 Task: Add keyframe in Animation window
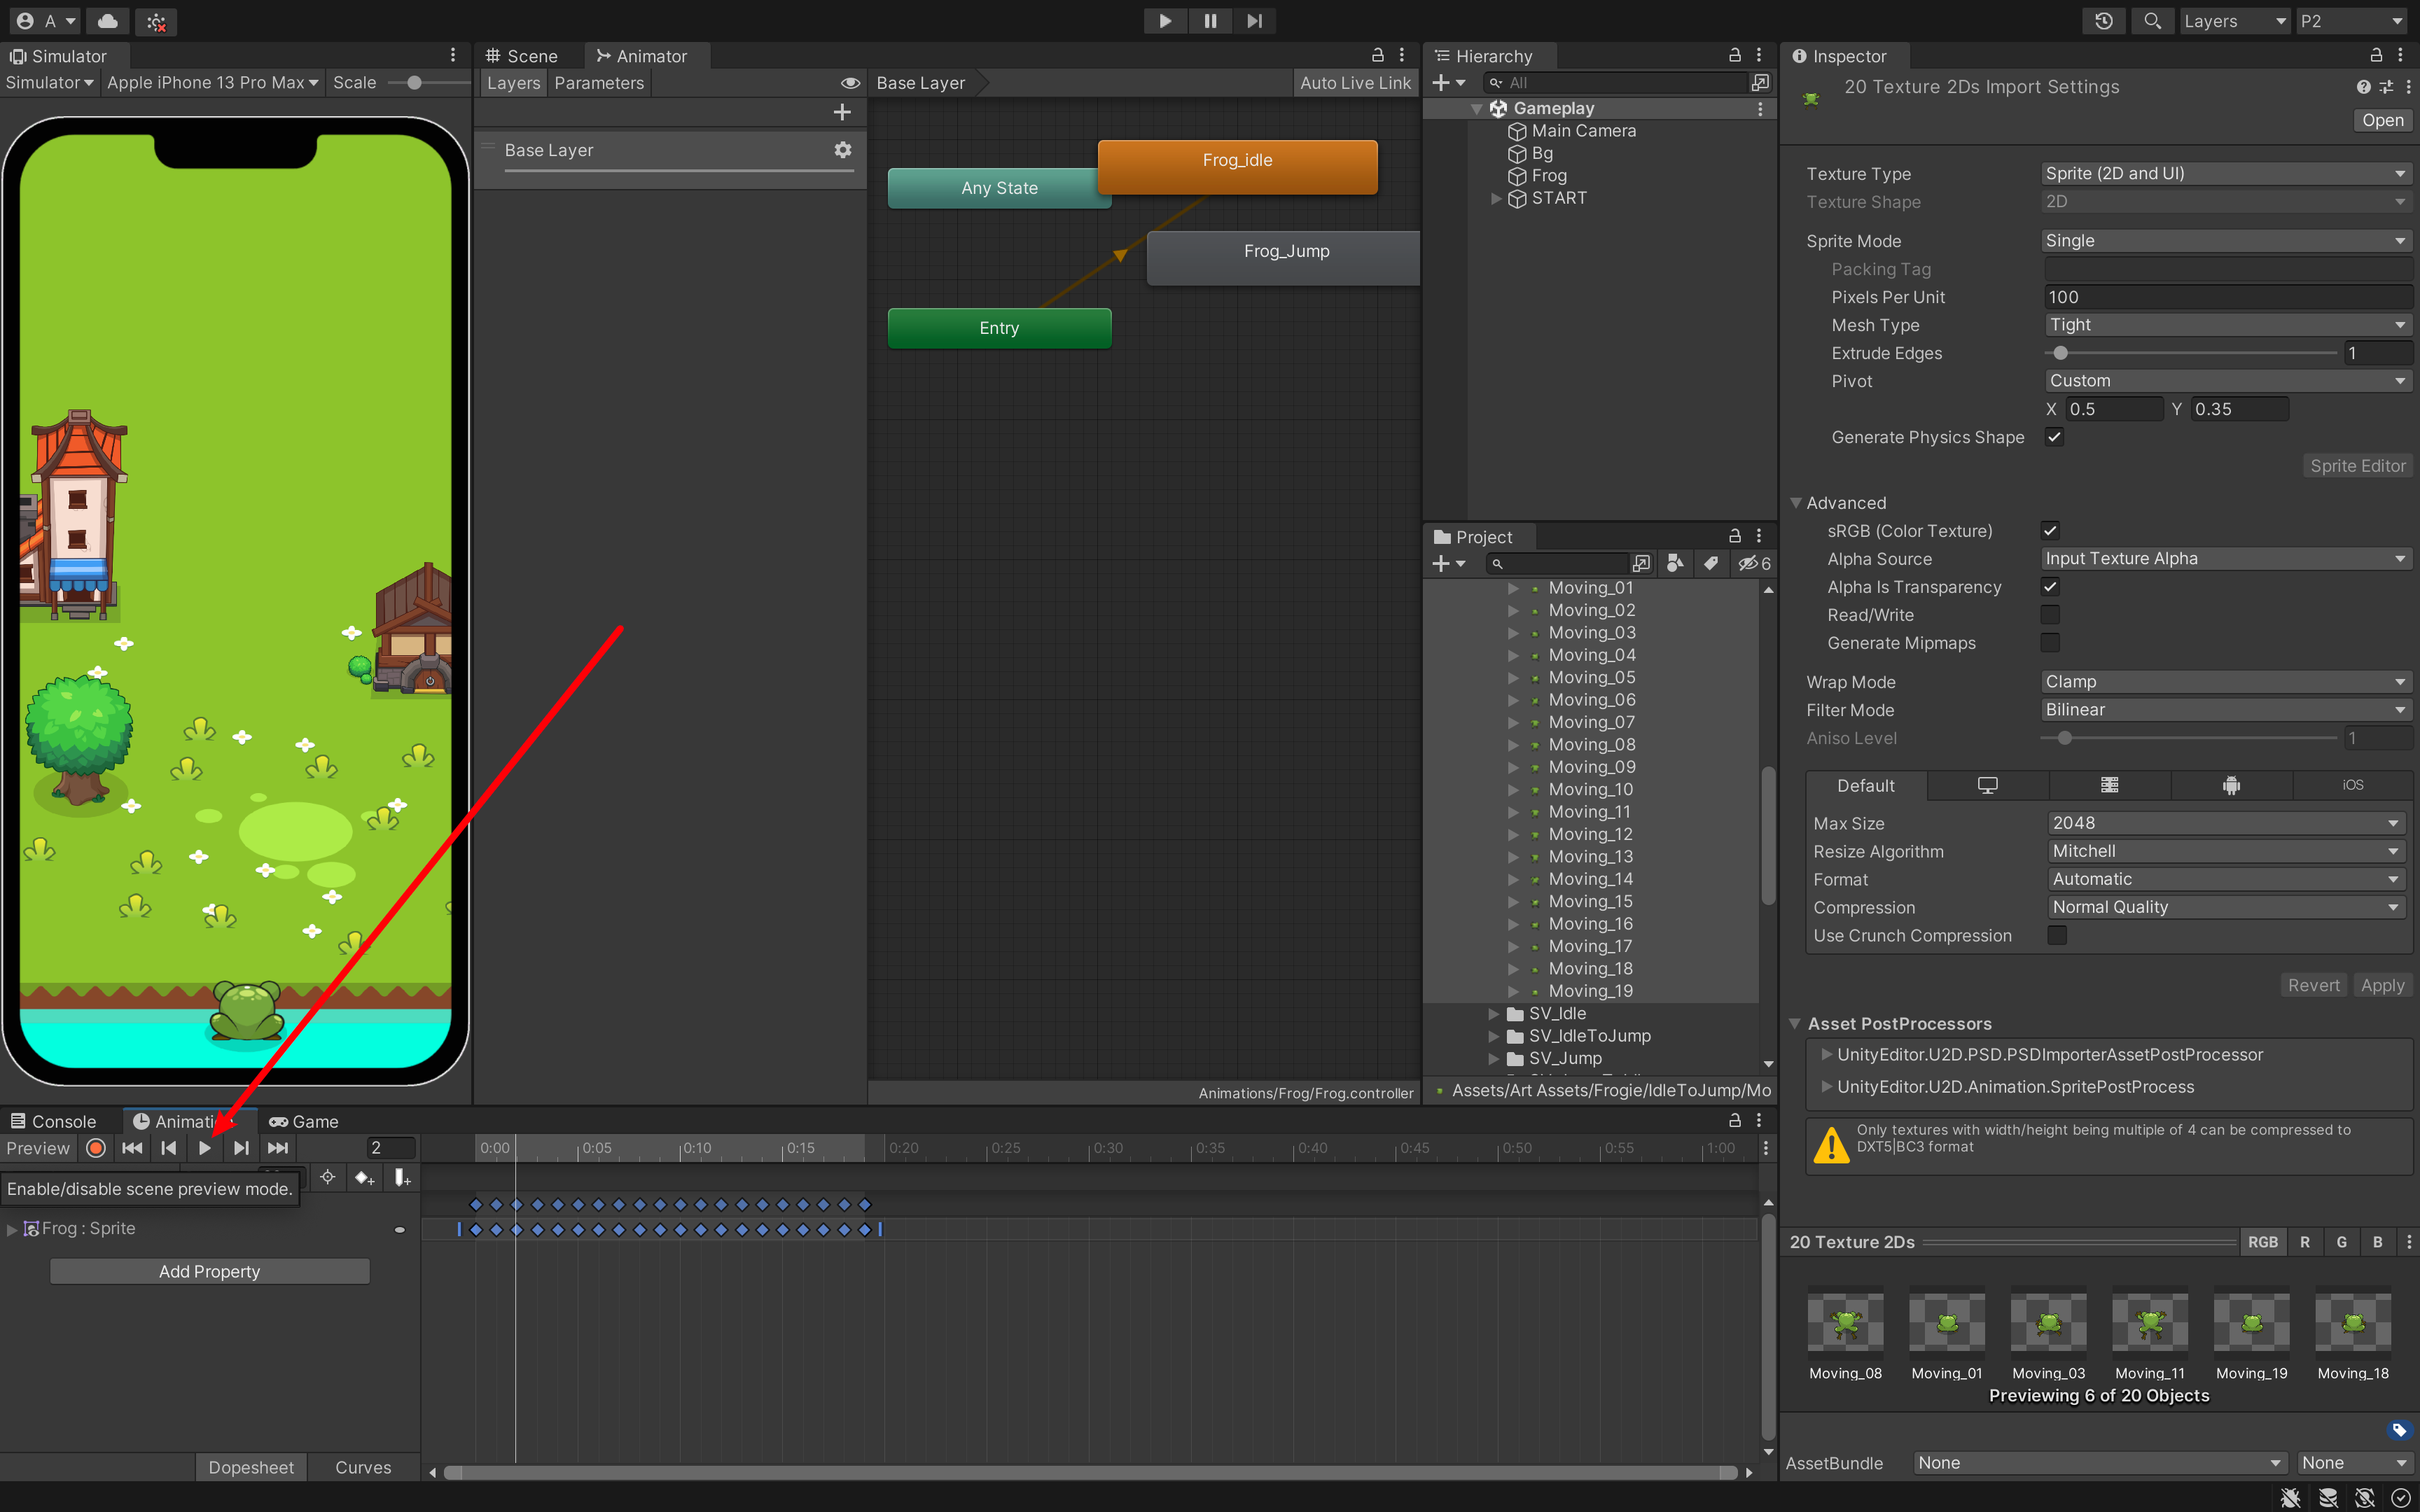[365, 1178]
